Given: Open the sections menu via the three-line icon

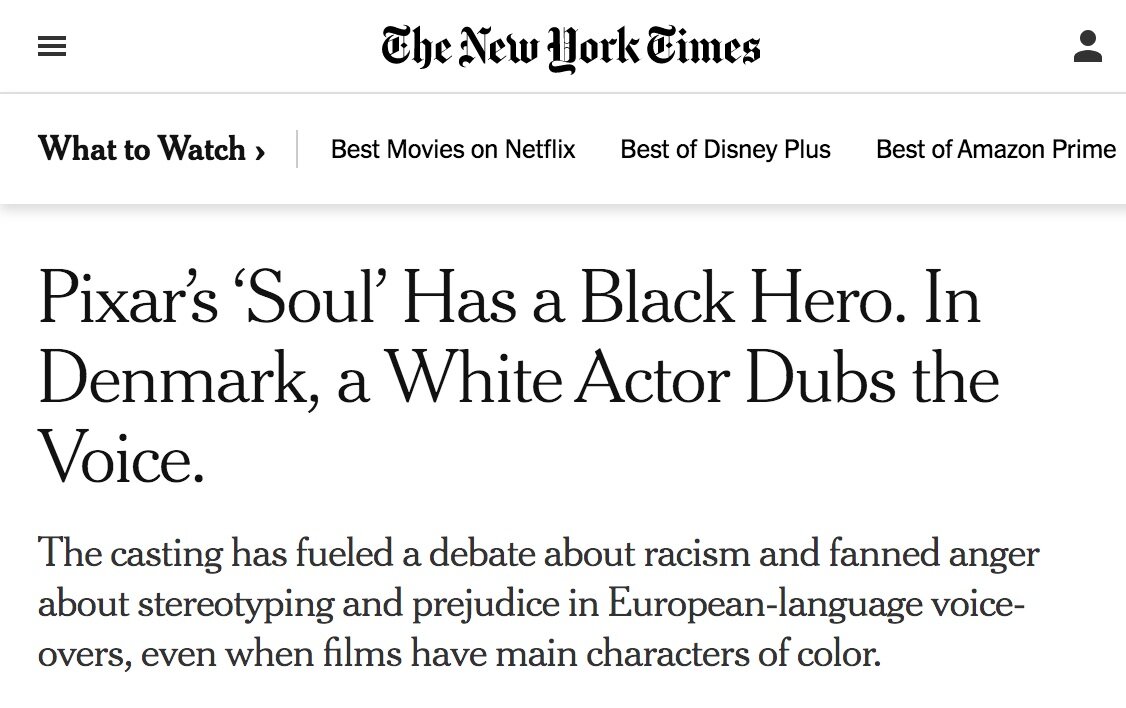Looking at the screenshot, I should [x=51, y=45].
